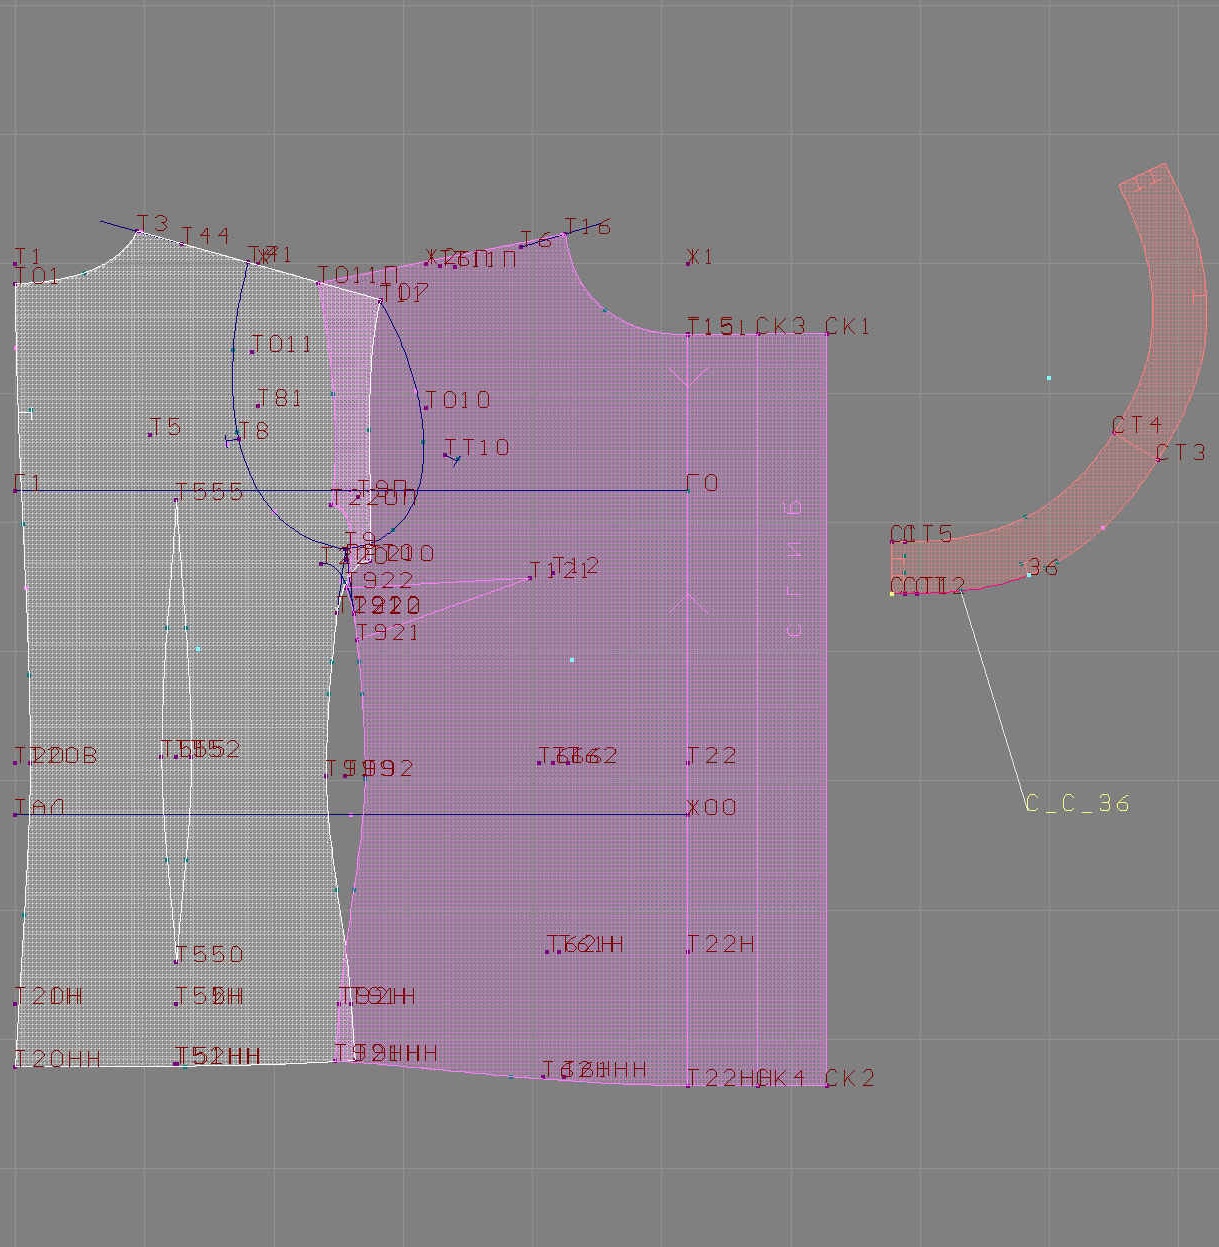Select point T22 on the center front line

tap(688, 762)
